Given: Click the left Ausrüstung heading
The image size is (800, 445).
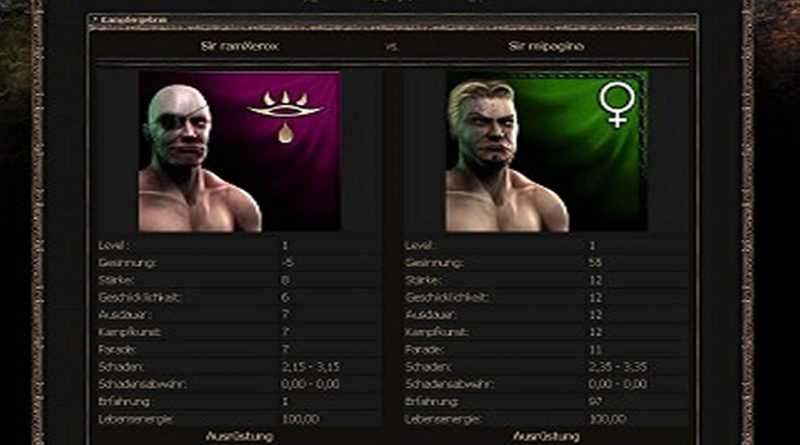Looking at the screenshot, I should tap(239, 436).
